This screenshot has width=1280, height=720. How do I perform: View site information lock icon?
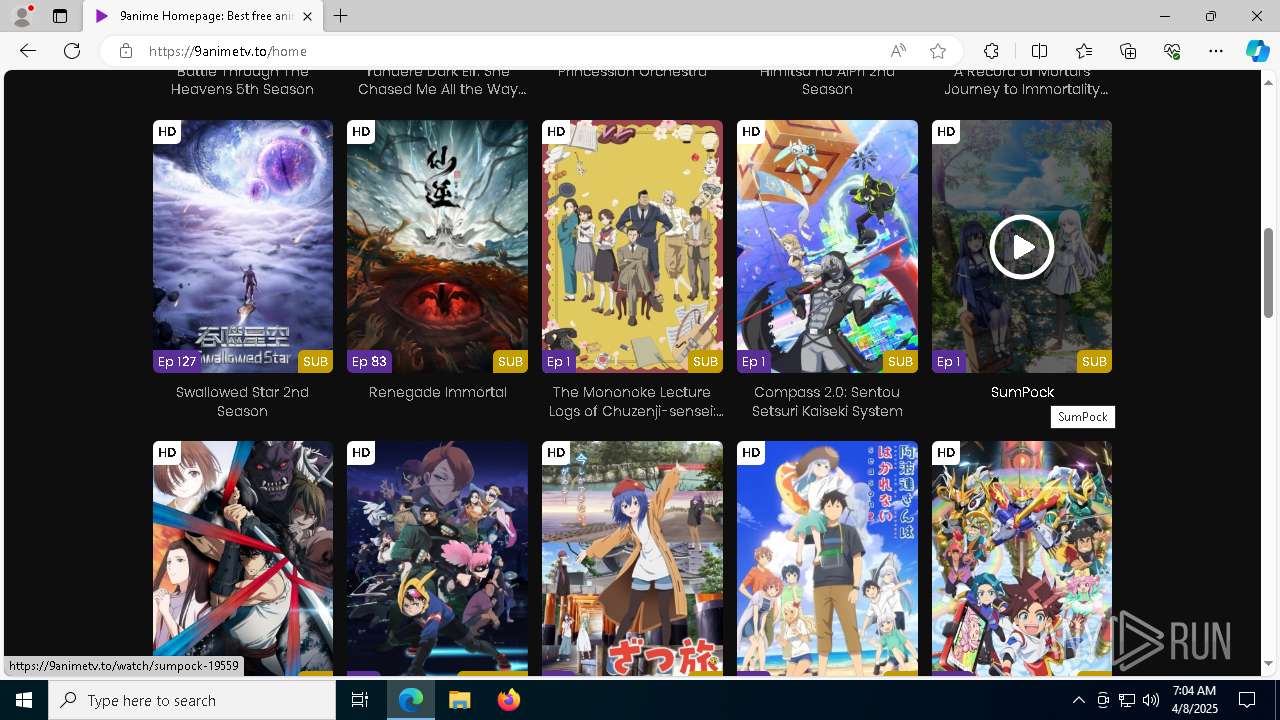tap(125, 51)
